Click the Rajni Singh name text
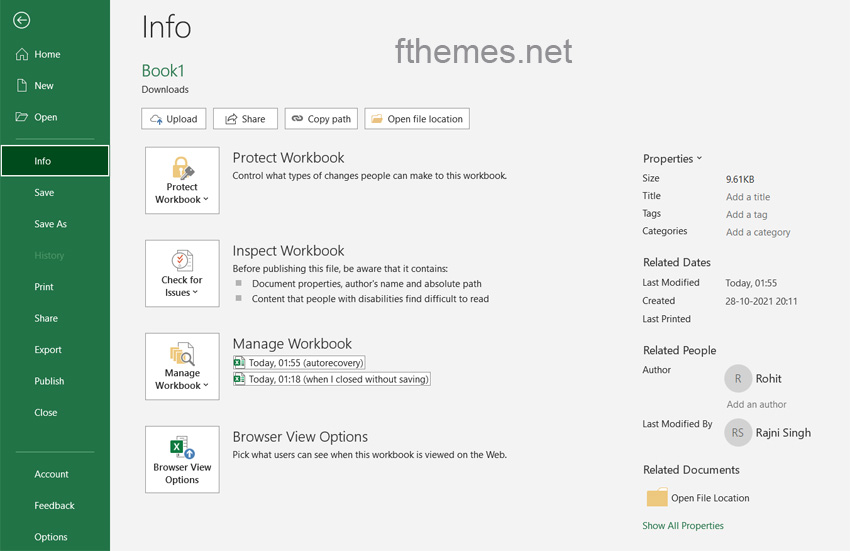The height and width of the screenshot is (551, 850). (x=783, y=433)
